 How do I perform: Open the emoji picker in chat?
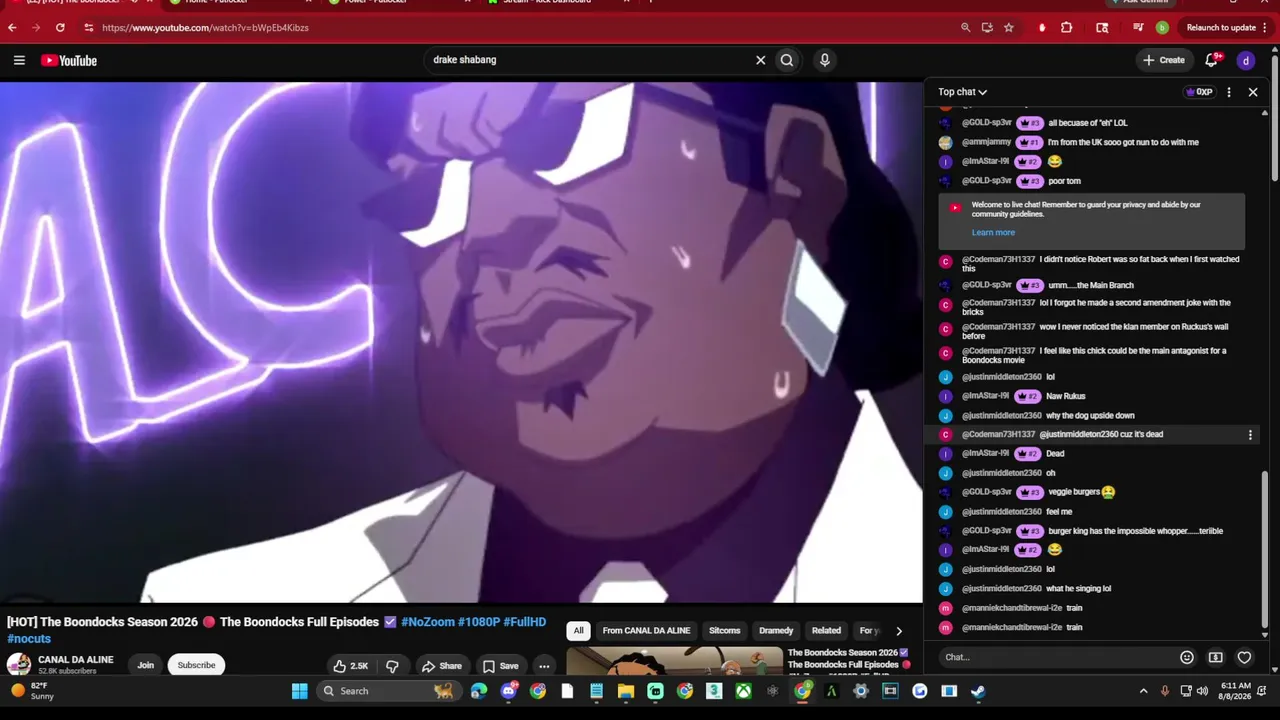[1187, 657]
